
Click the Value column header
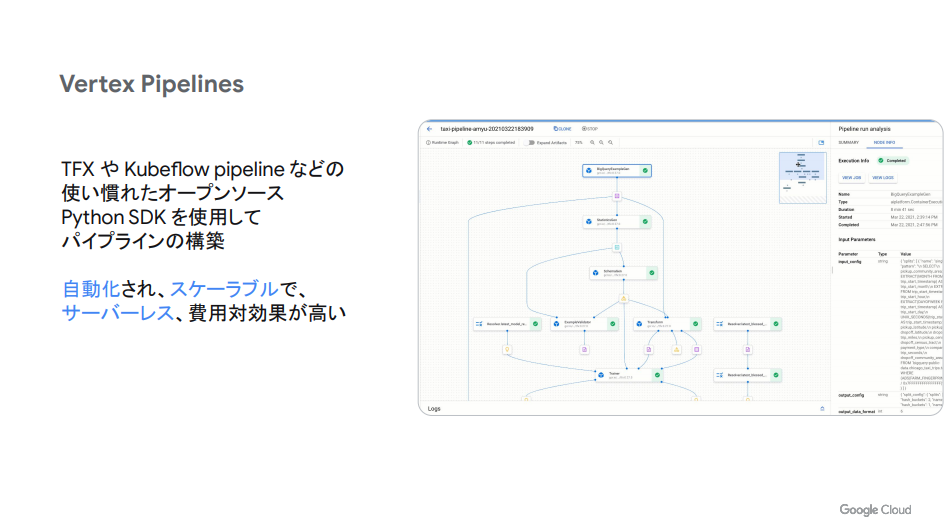tap(905, 254)
